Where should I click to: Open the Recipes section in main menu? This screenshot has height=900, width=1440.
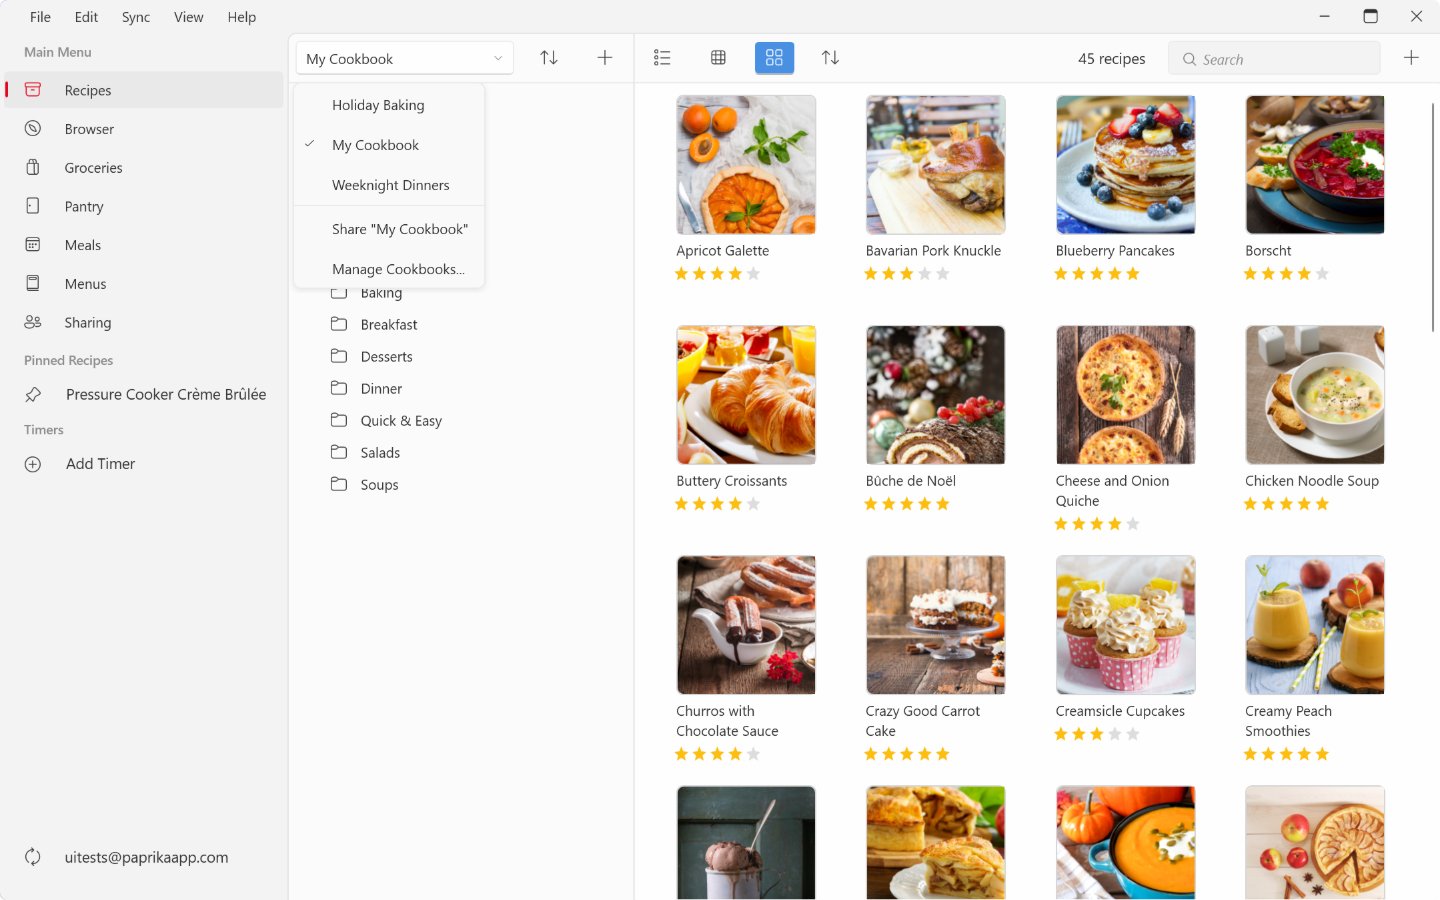[144, 90]
